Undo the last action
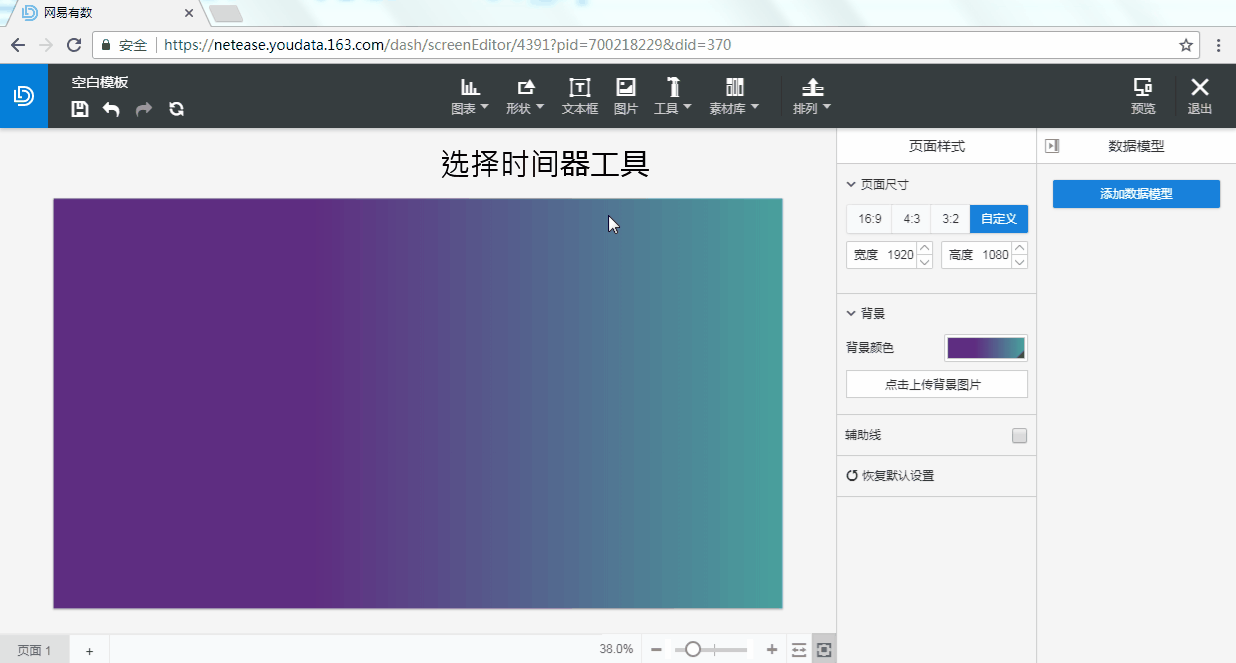 (111, 109)
